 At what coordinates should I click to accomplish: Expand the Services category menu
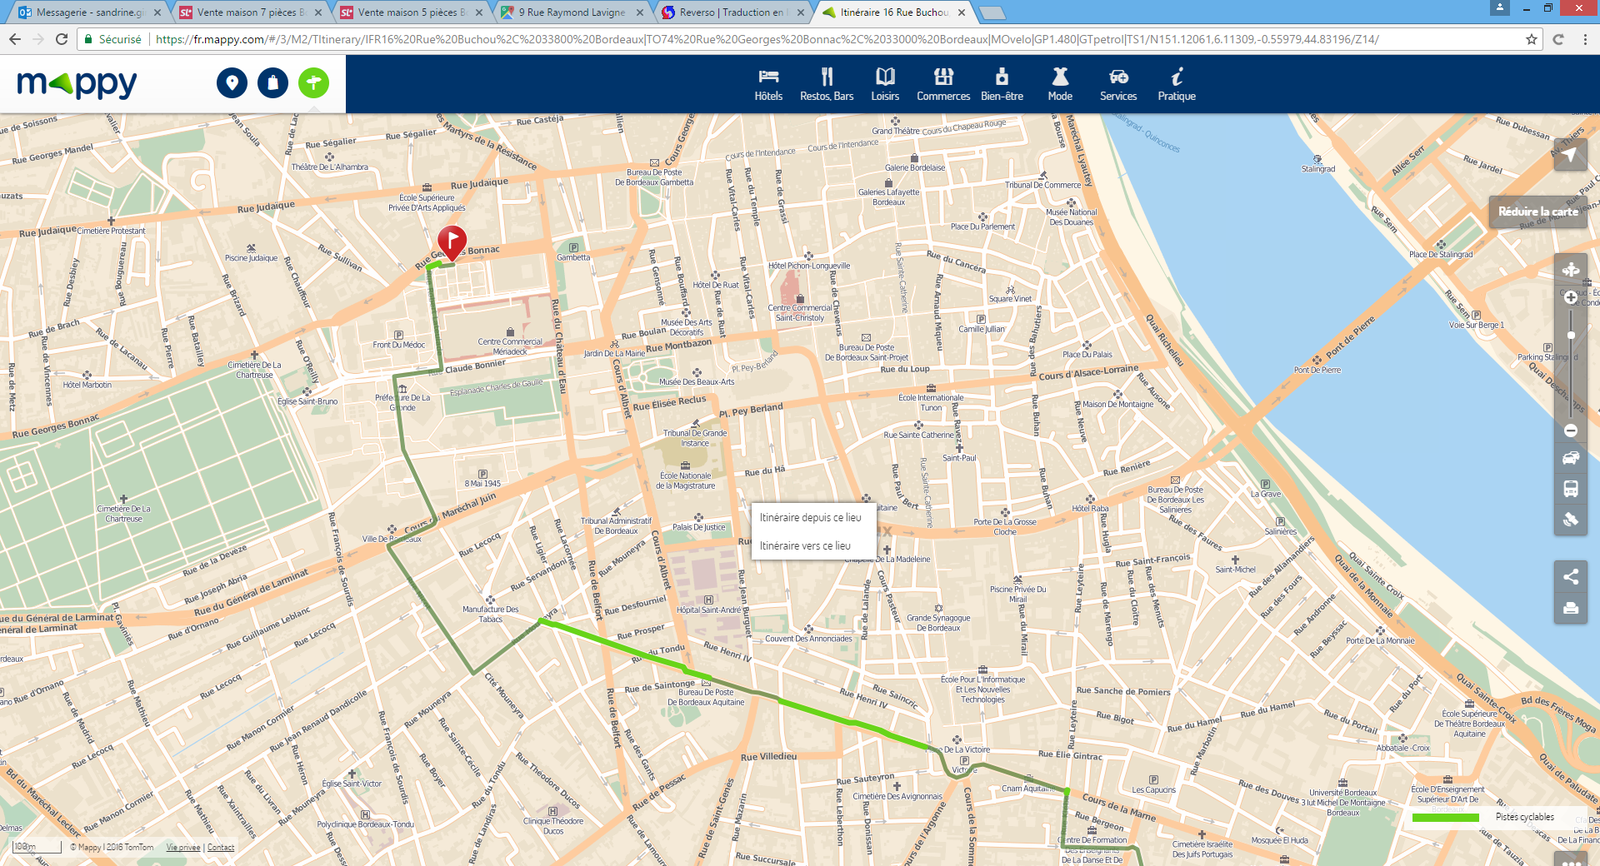tap(1118, 84)
